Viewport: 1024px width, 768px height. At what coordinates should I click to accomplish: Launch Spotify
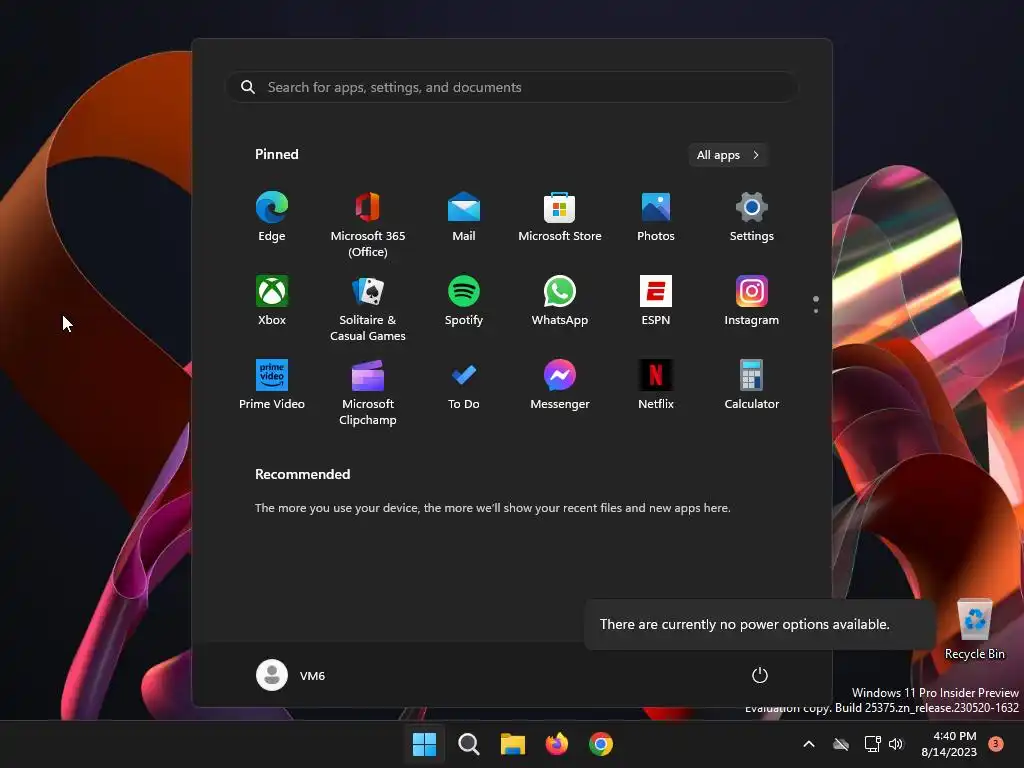tap(464, 301)
